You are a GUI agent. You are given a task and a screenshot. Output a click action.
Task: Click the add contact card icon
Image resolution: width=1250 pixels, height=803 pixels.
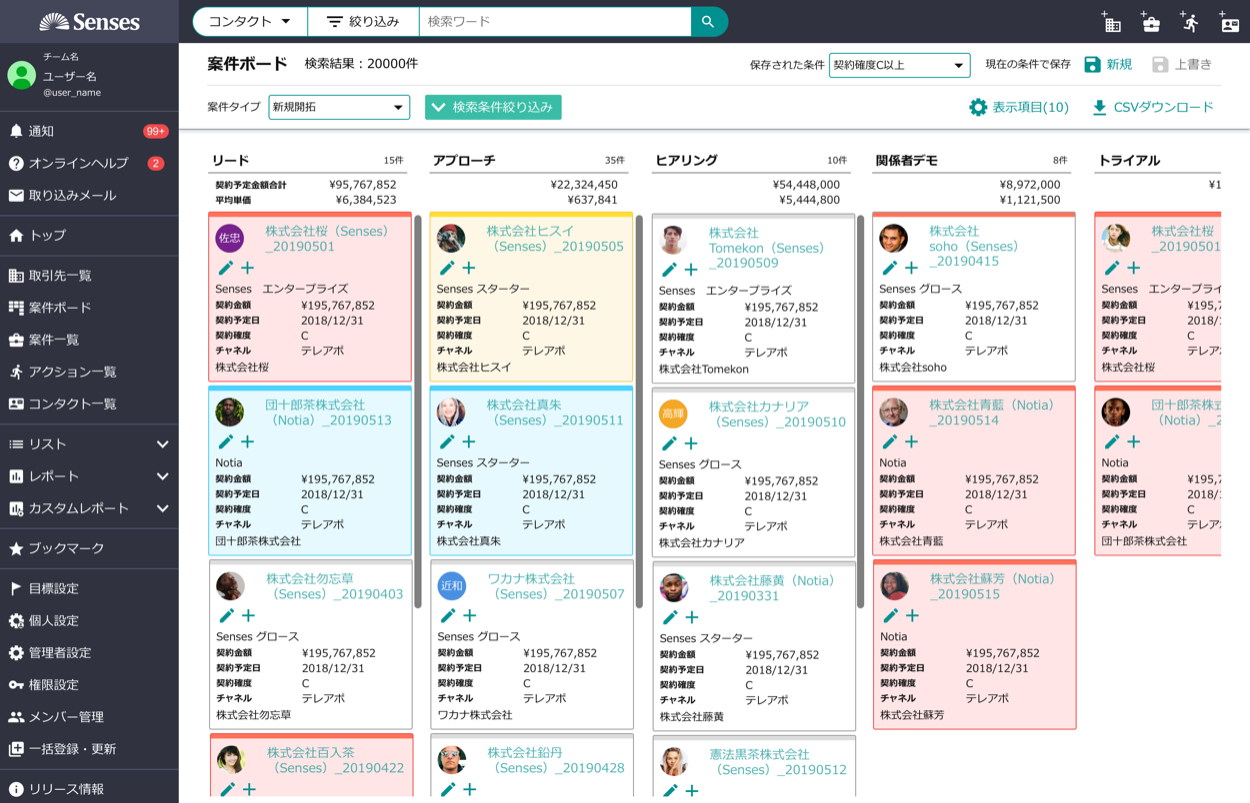click(1229, 22)
